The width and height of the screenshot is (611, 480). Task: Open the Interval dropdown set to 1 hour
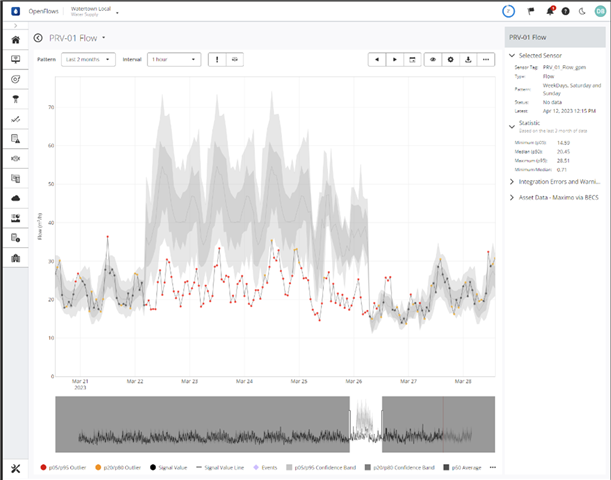tap(173, 59)
